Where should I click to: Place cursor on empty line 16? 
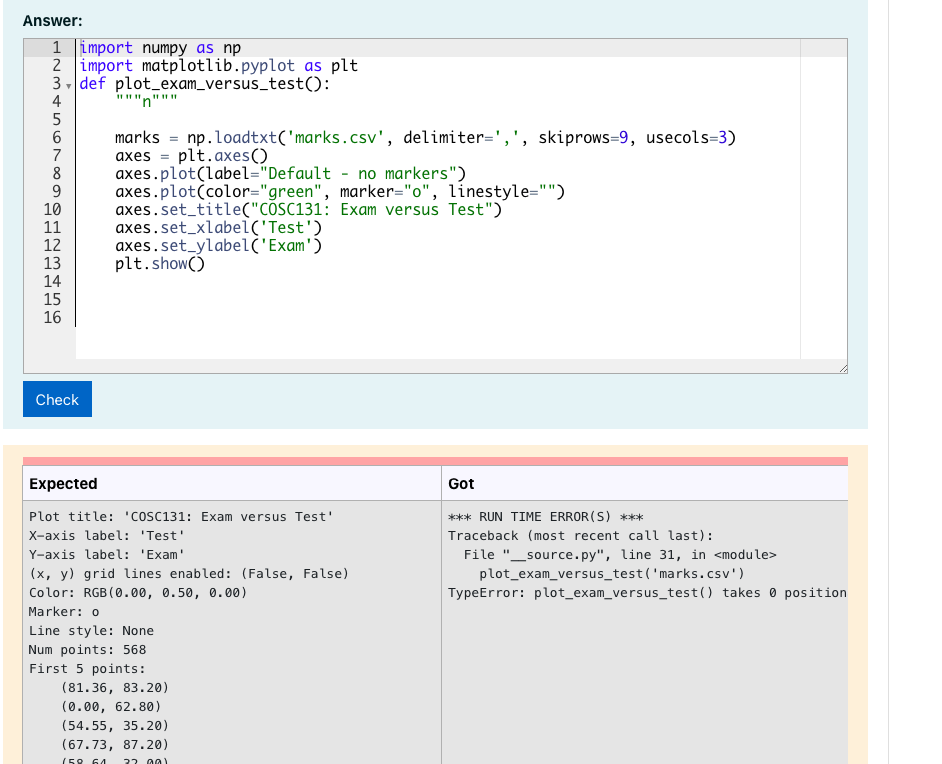coord(438,318)
